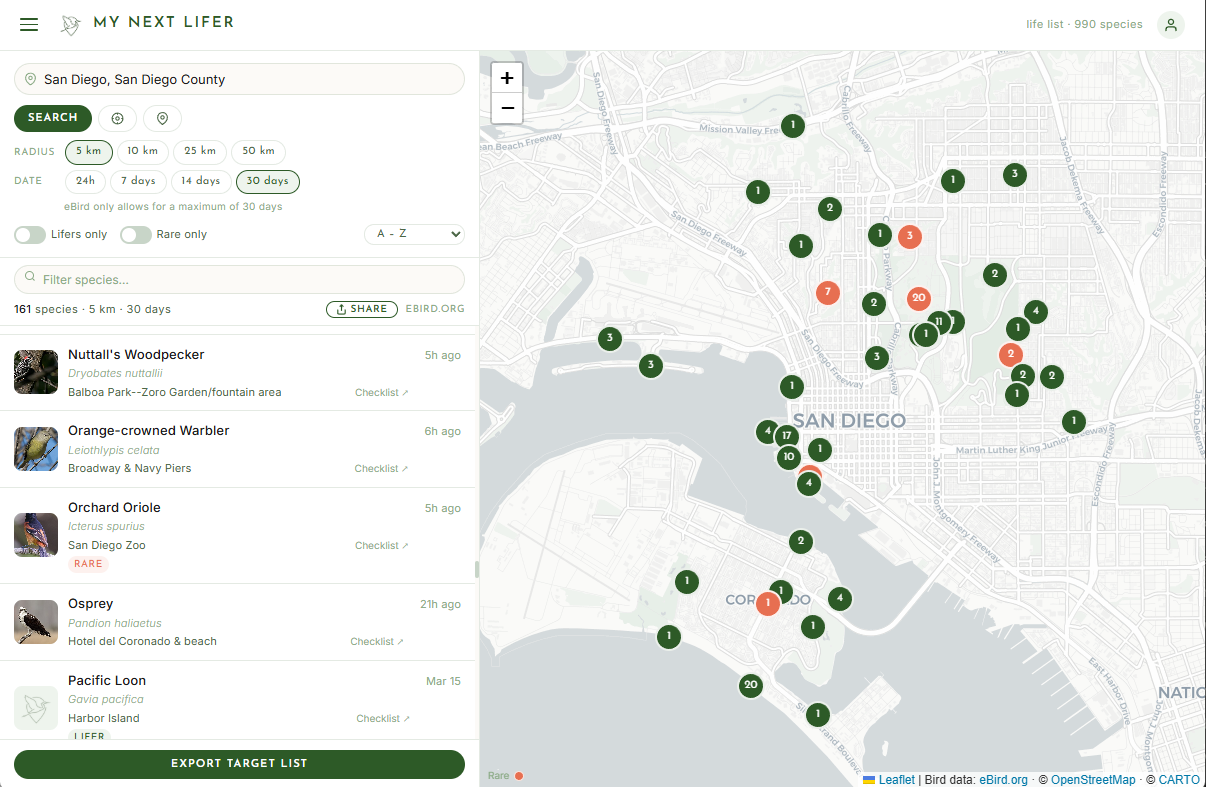The image size is (1206, 787).
Task: Open the OpenStreetMap attribution link
Action: (x=1093, y=779)
